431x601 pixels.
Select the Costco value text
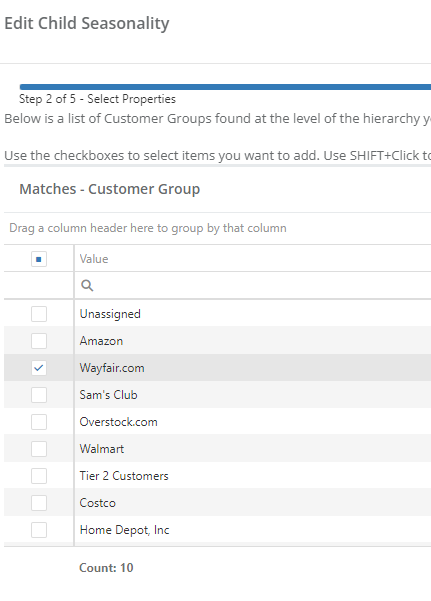97,503
